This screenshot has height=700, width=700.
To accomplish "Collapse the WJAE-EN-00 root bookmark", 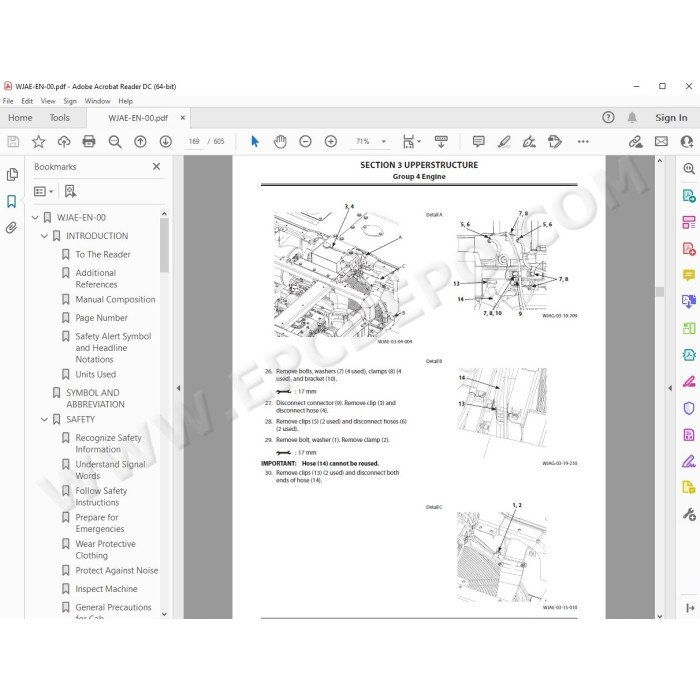I will 35,217.
